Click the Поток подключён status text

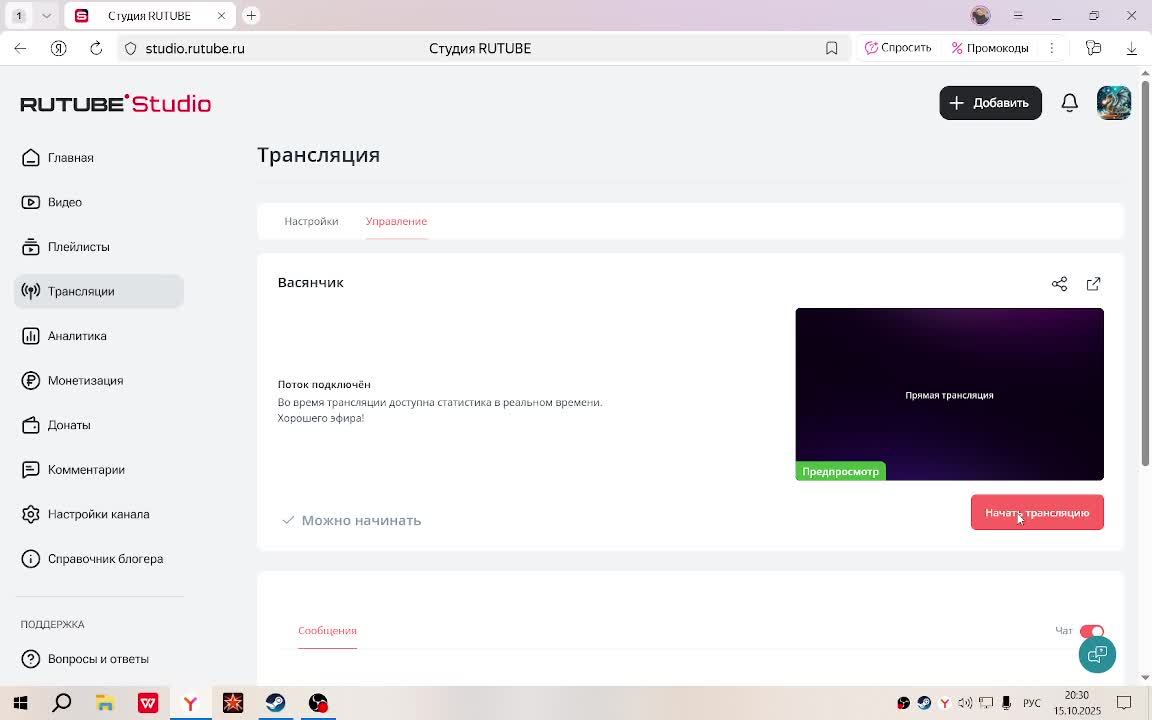click(x=324, y=384)
